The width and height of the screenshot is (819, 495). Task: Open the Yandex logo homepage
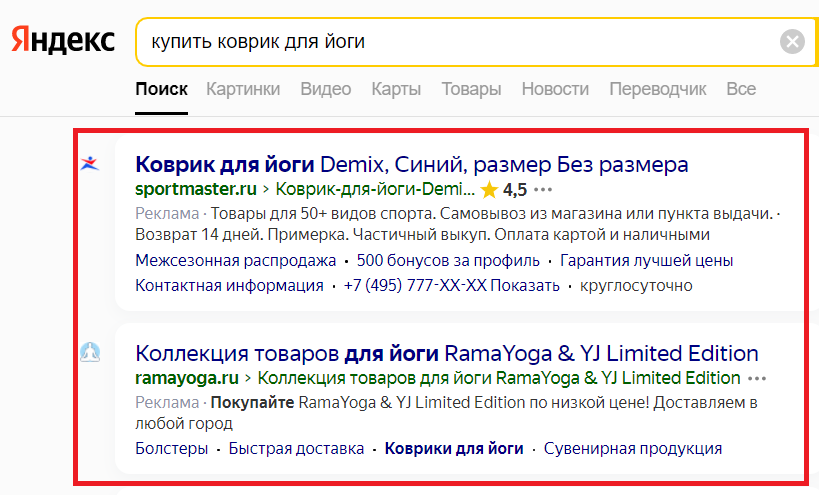pyautogui.click(x=63, y=41)
